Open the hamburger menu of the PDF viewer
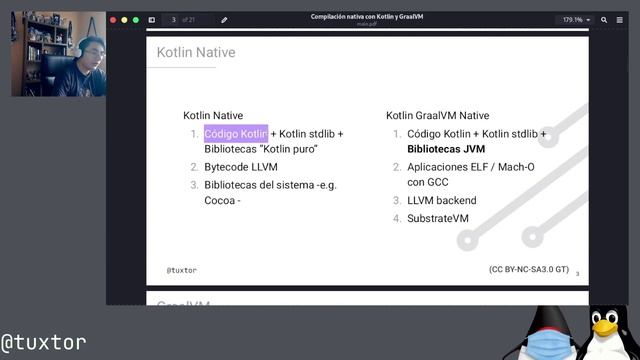Image resolution: width=640 pixels, height=360 pixels. coord(620,20)
